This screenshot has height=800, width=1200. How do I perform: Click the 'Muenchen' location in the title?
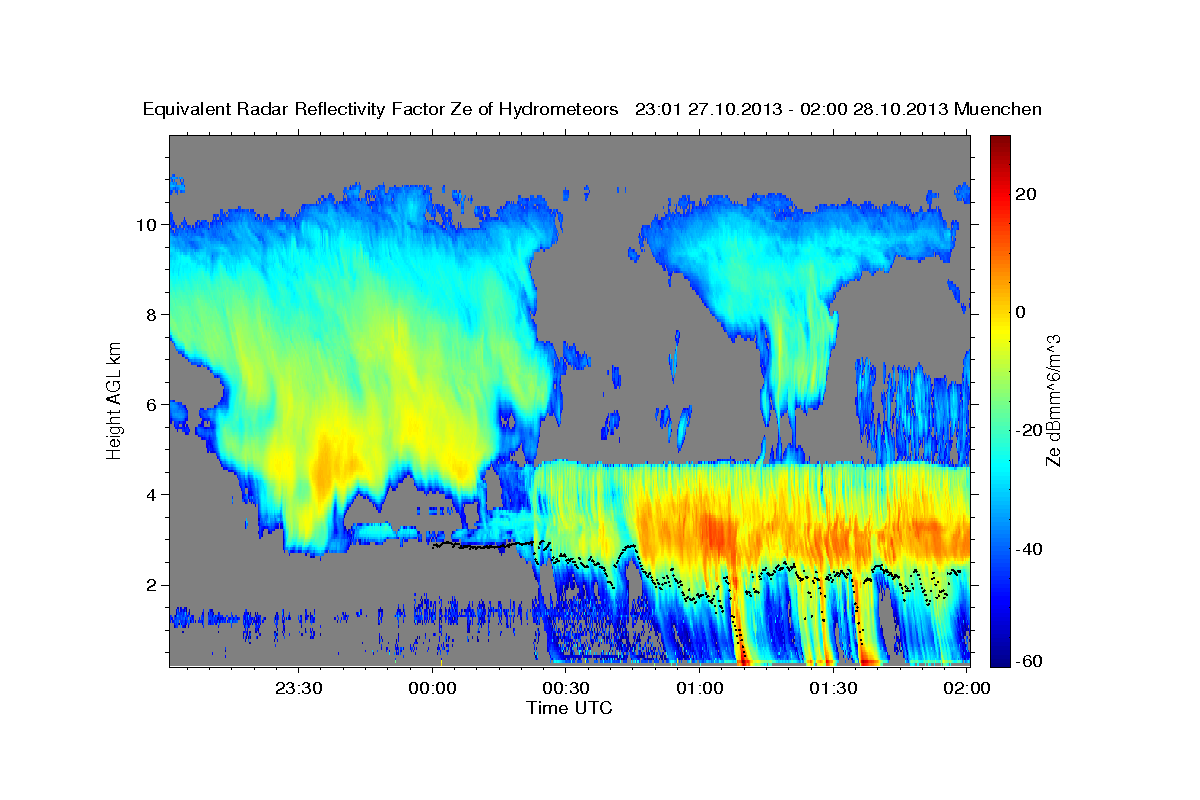point(998,109)
